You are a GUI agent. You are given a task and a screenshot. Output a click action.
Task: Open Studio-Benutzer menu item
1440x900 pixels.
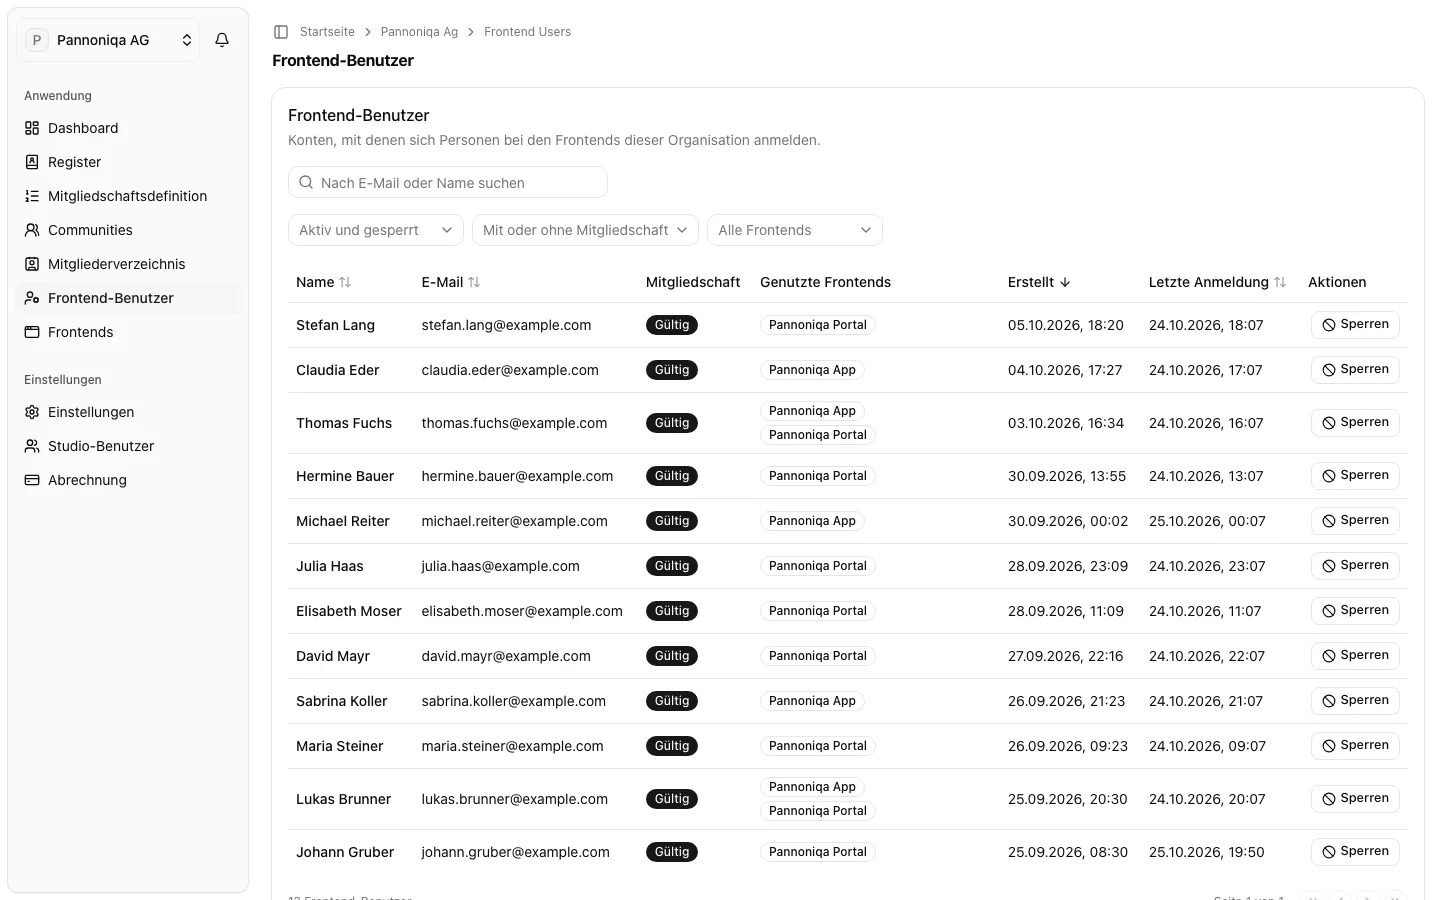click(x=128, y=446)
